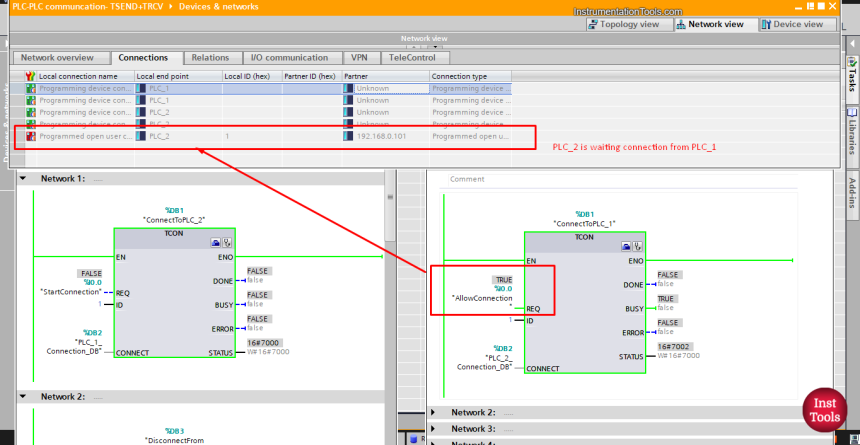Screen dimensions: 860x445
Task: Switch to Topology view
Action: point(630,24)
